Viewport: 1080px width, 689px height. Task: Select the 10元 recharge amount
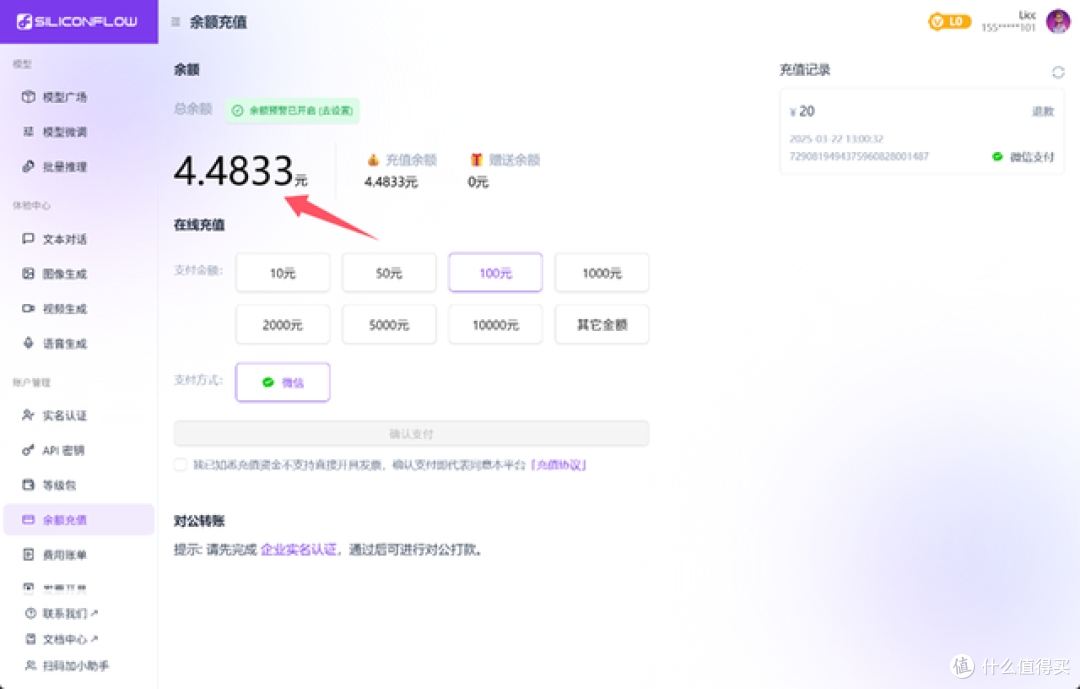tap(282, 273)
